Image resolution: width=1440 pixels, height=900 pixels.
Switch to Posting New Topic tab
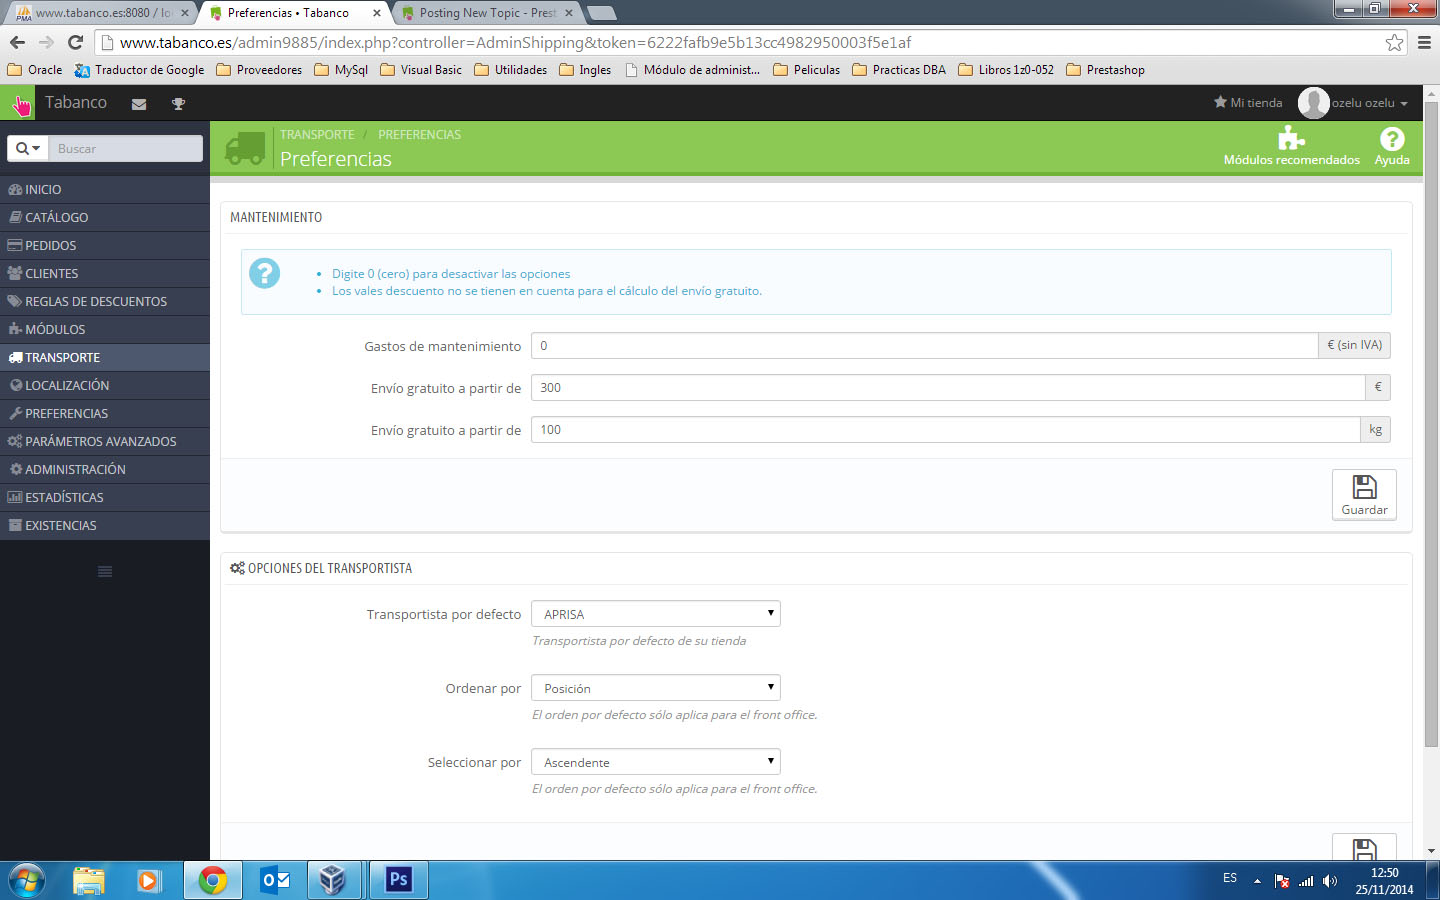pyautogui.click(x=488, y=13)
